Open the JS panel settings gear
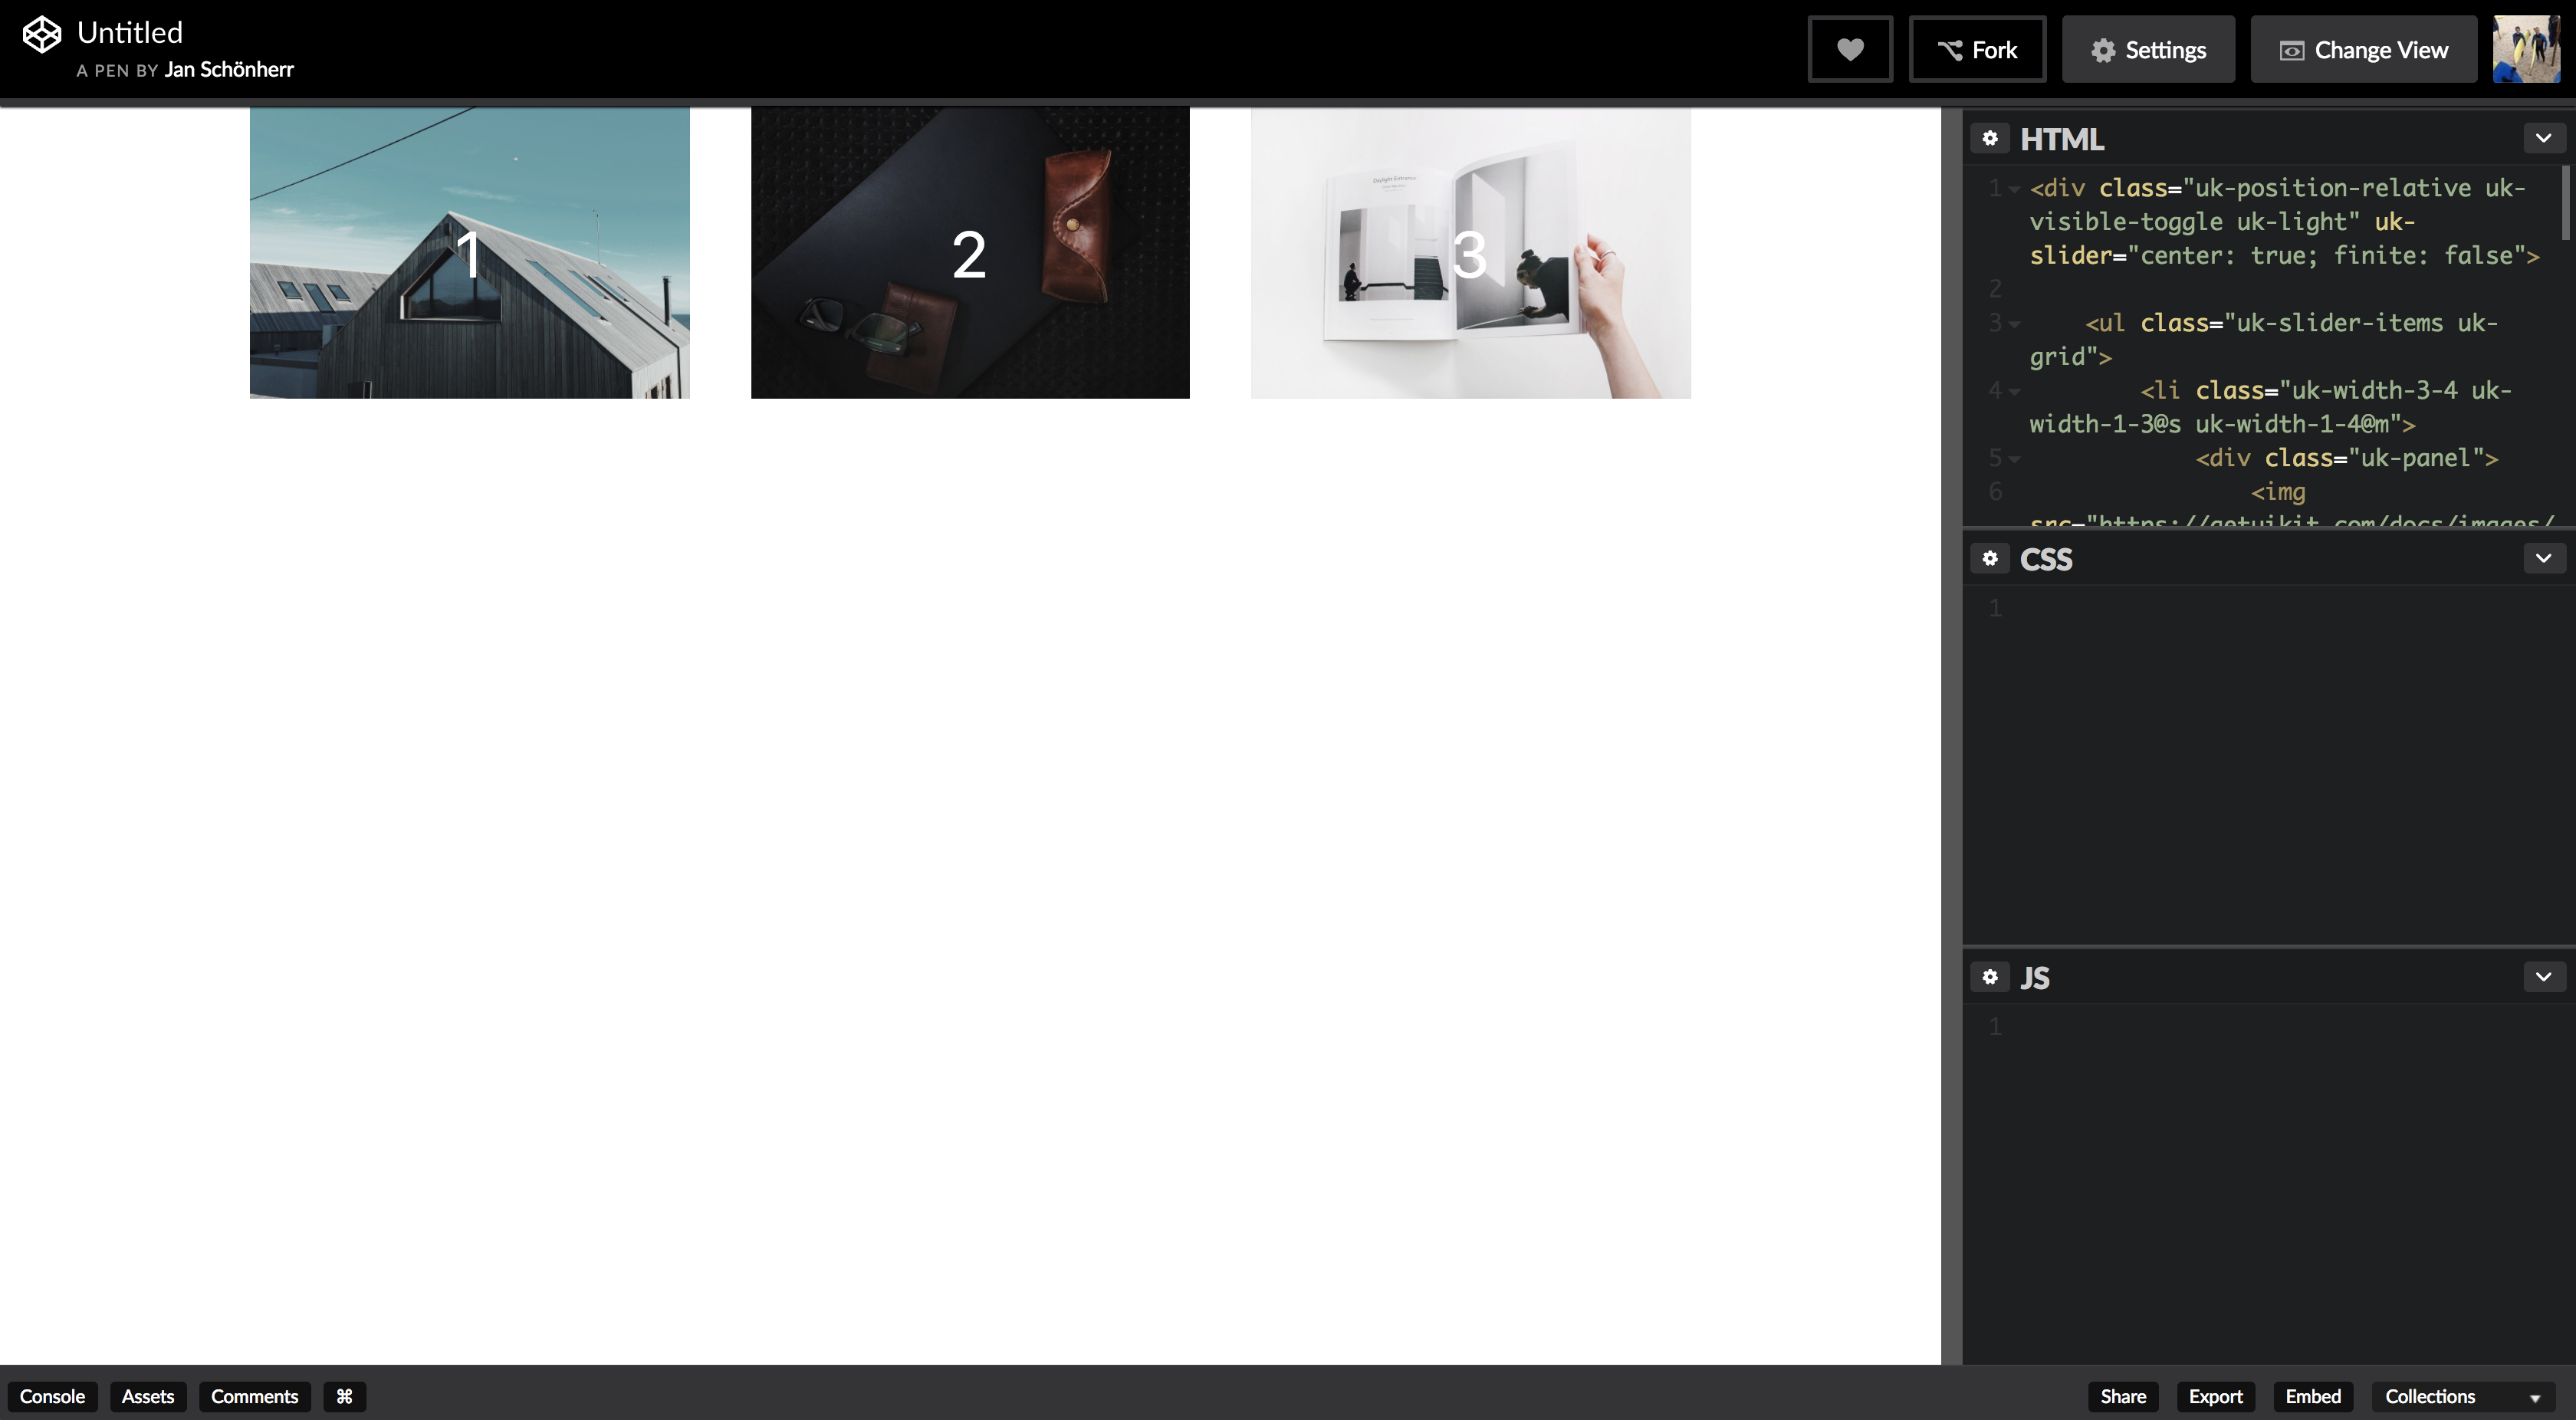 click(x=1990, y=977)
